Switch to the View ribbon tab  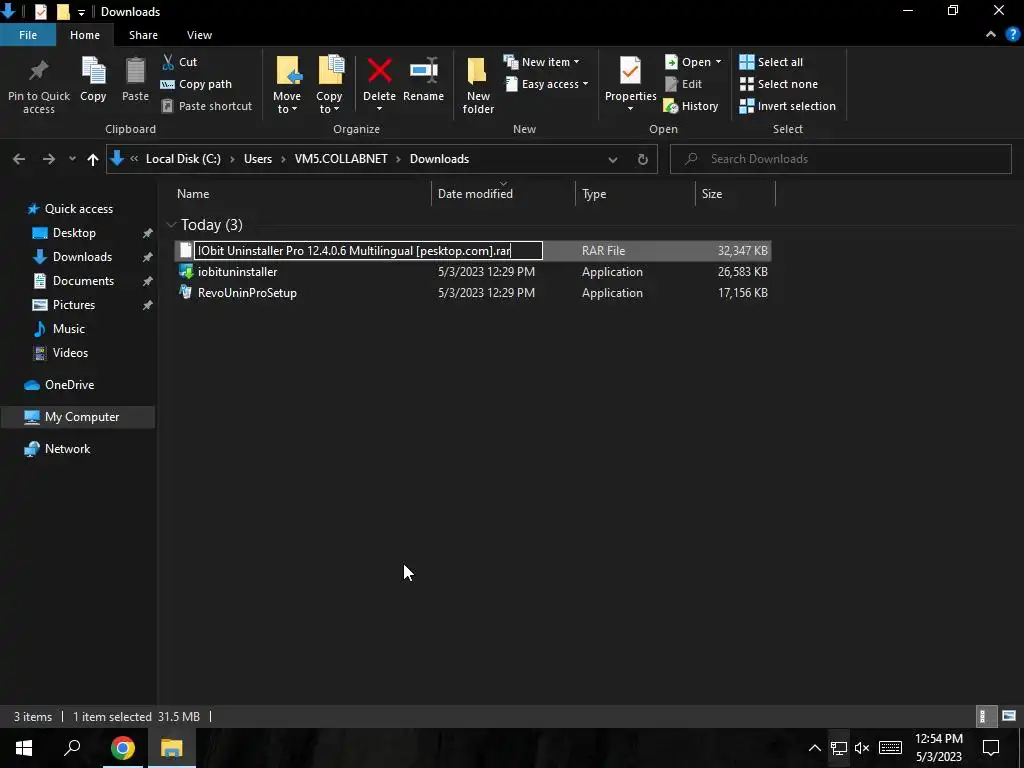[x=199, y=35]
